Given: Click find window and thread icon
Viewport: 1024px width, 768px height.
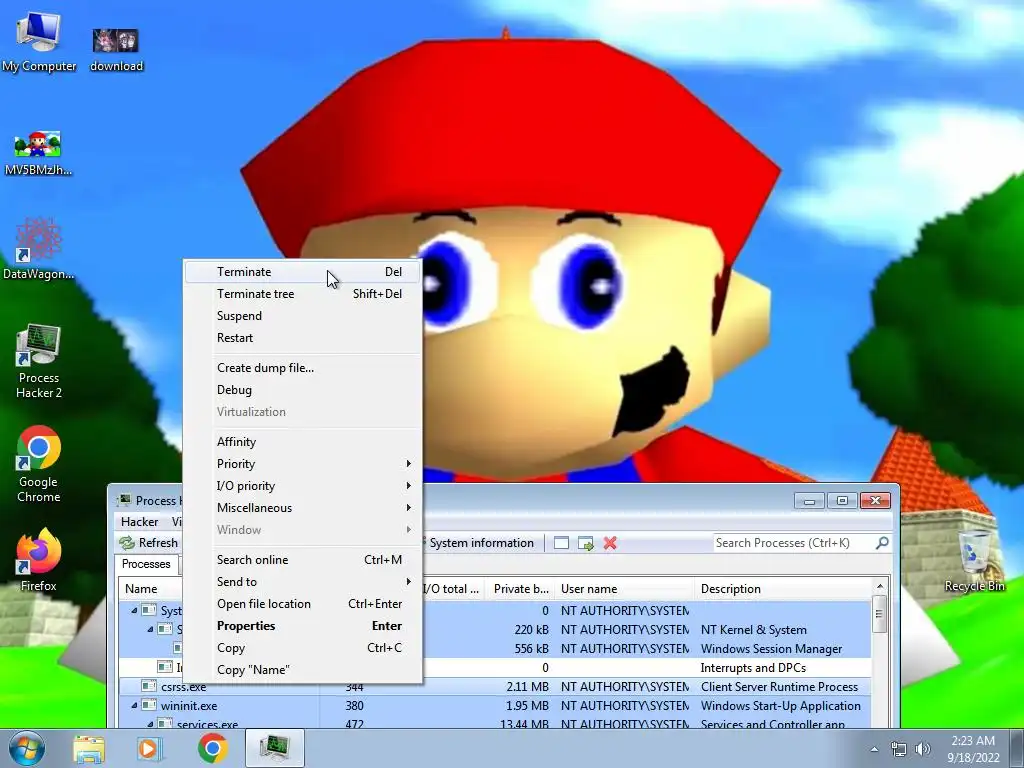Looking at the screenshot, I should click(x=585, y=543).
